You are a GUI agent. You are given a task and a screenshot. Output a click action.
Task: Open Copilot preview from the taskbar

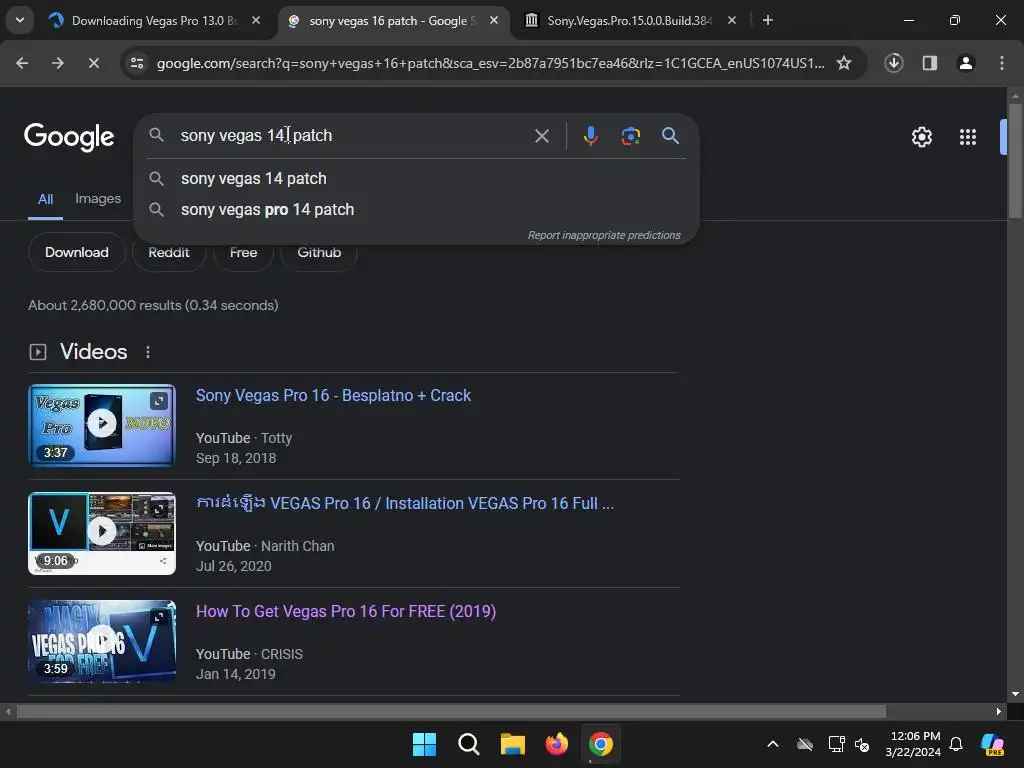[992, 744]
